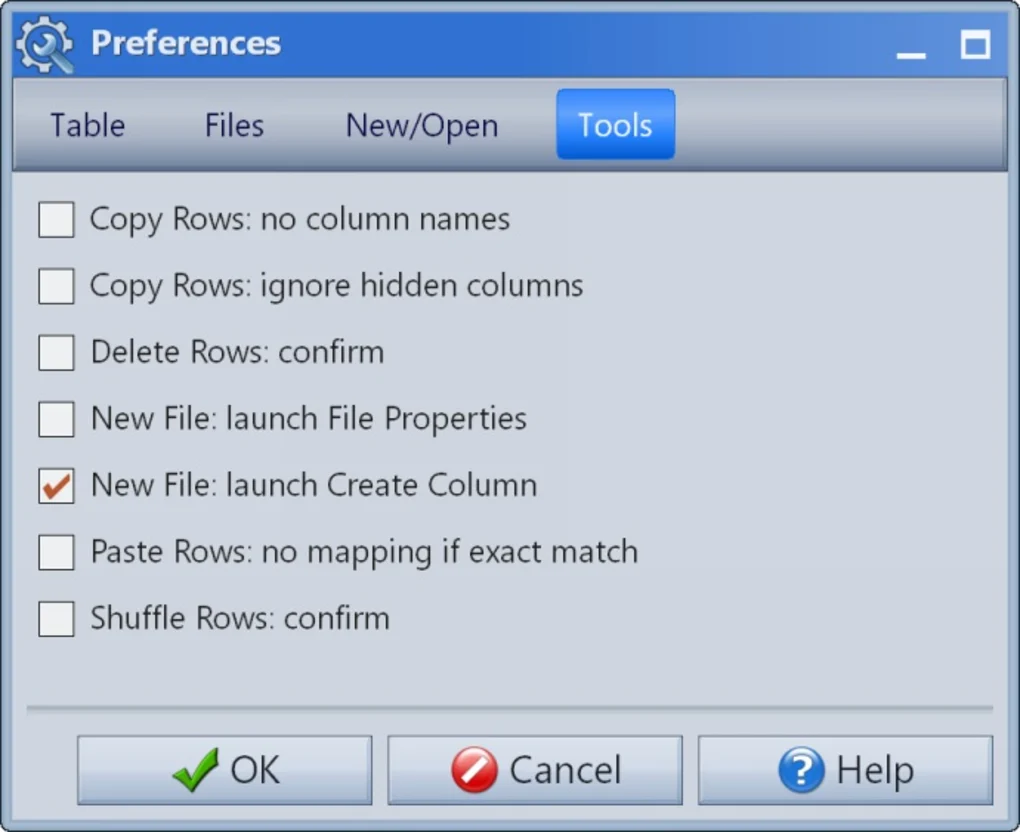Switch to the Table tab
The image size is (1020, 832).
88,125
